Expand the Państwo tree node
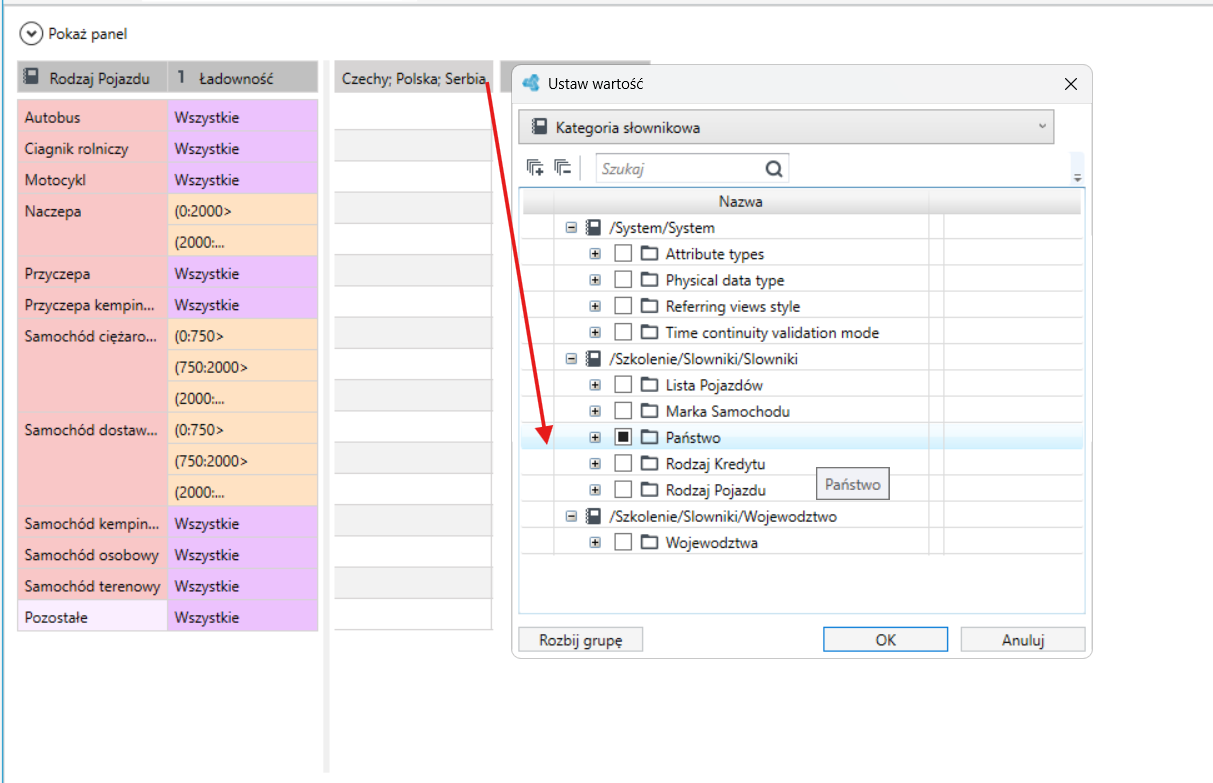 [x=595, y=437]
